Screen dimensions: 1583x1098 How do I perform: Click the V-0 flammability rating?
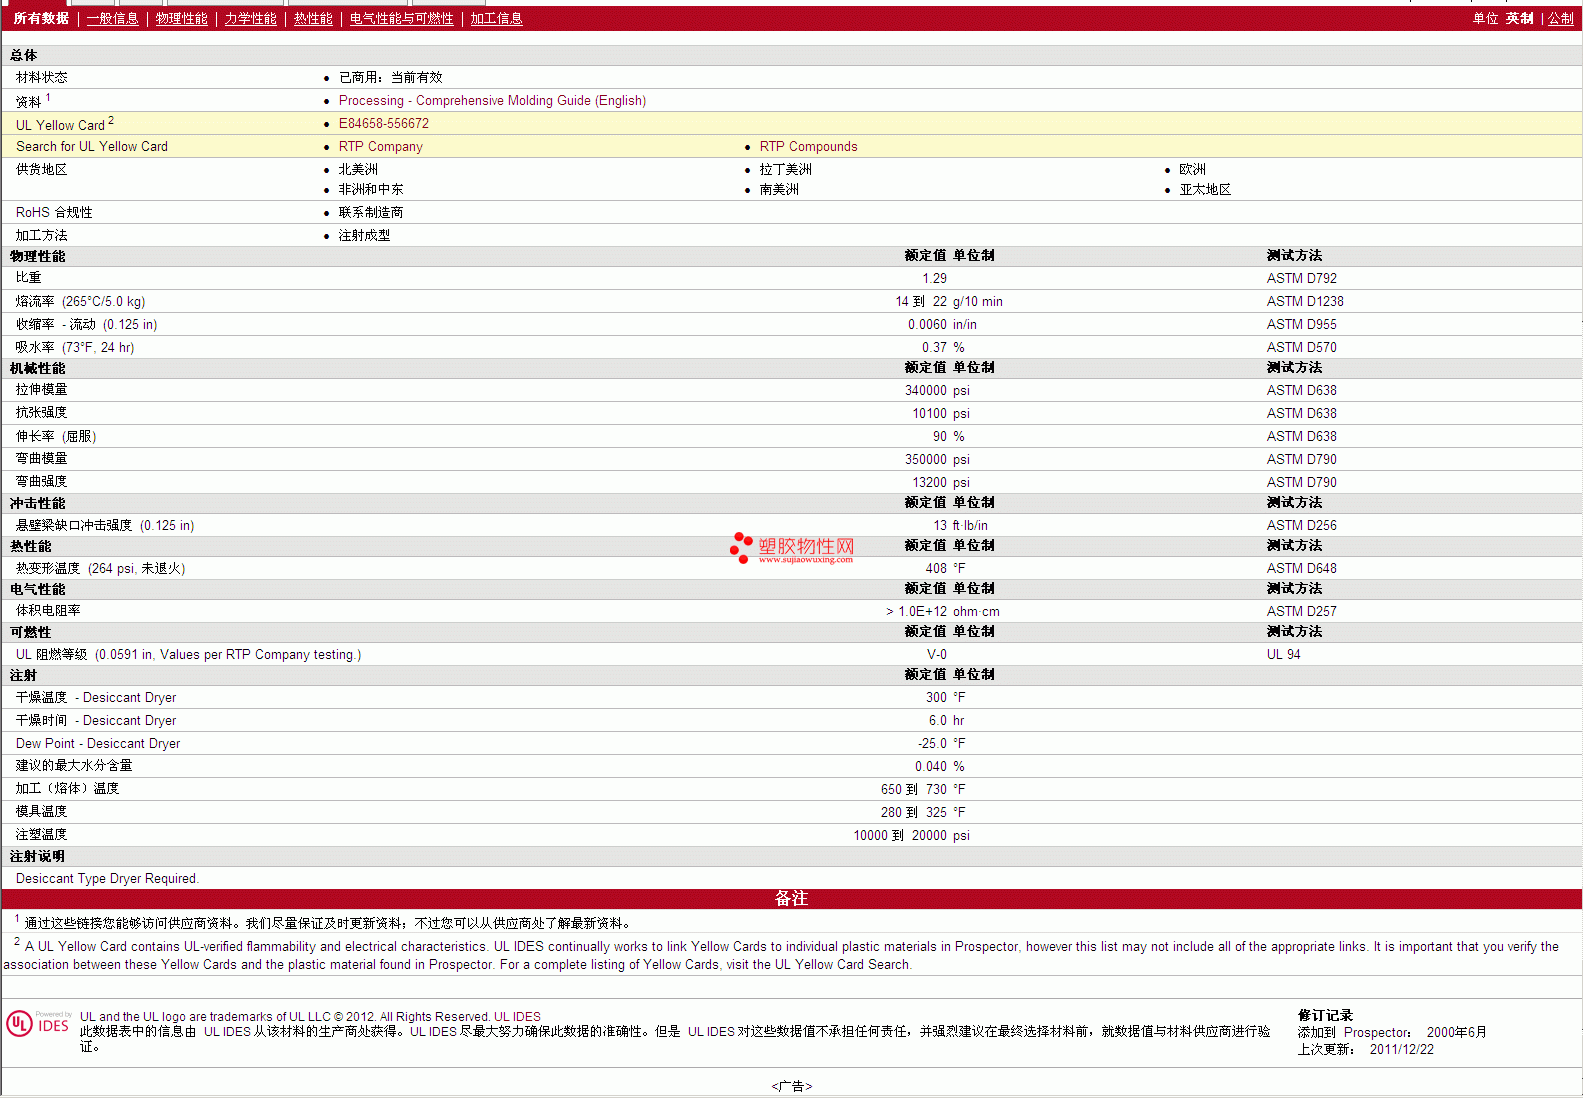click(936, 654)
